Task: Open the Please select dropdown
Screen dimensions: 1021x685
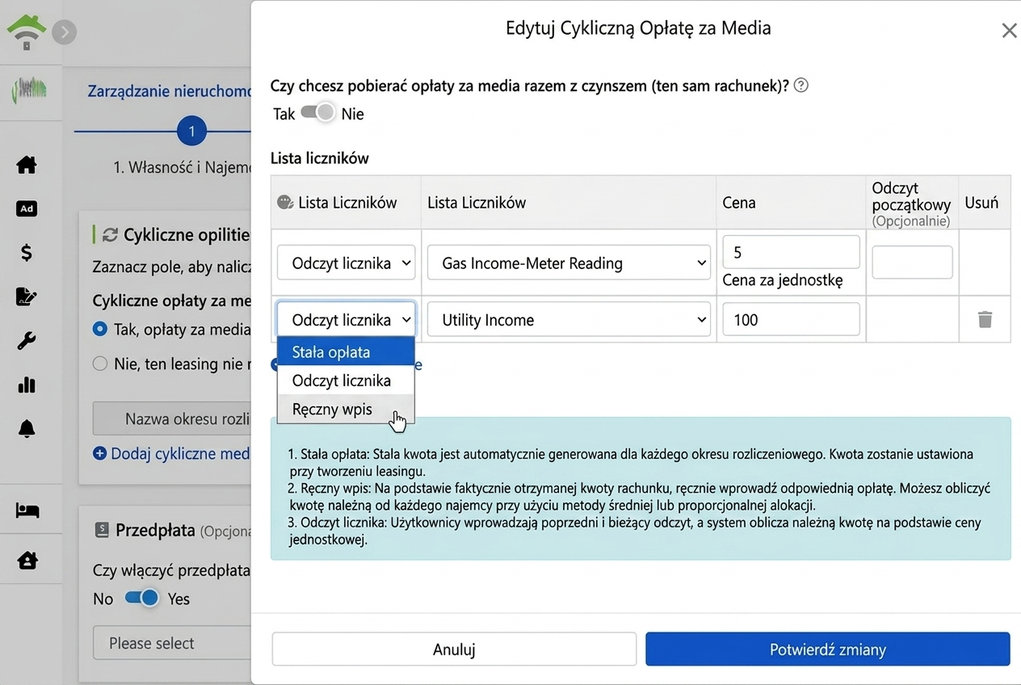Action: [172, 643]
